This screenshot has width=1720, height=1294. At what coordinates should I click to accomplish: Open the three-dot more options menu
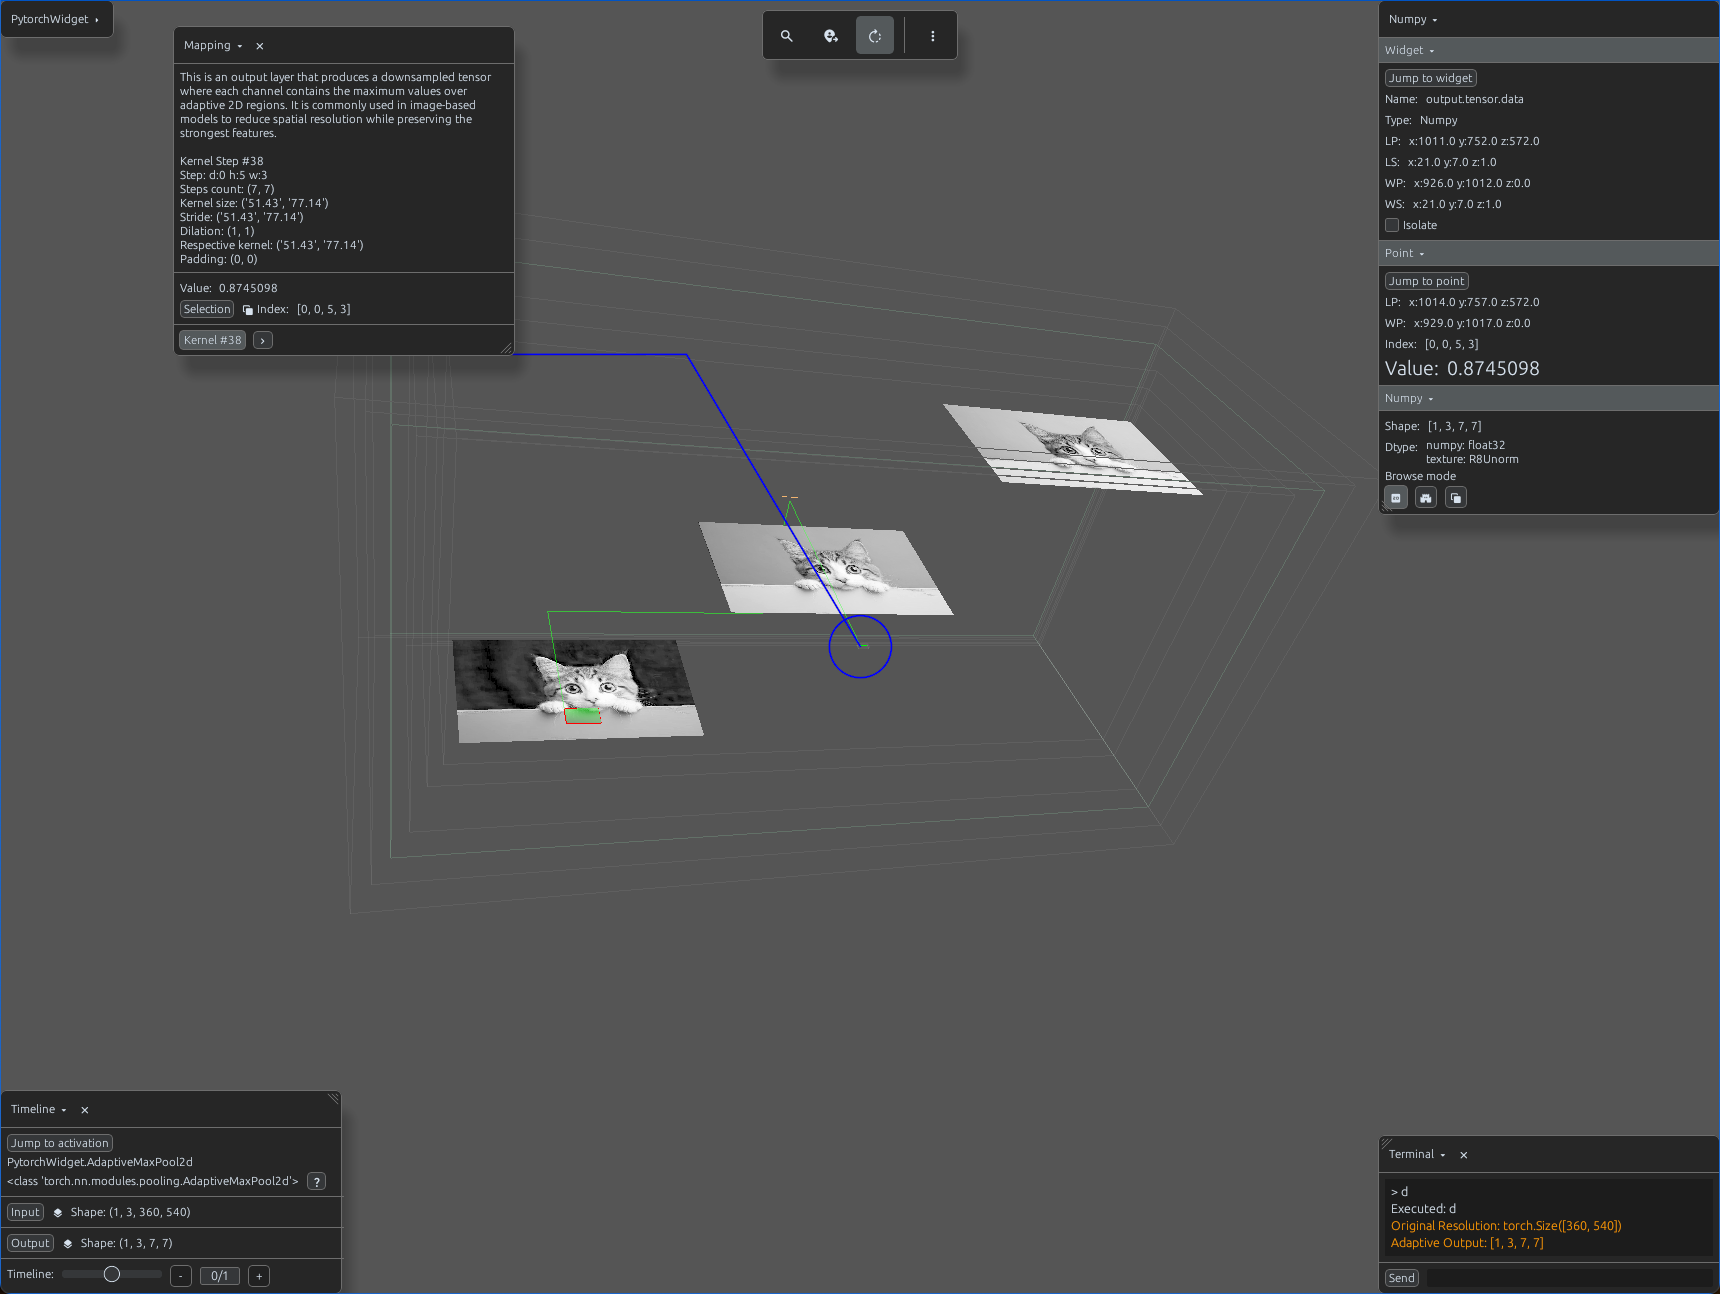click(933, 36)
